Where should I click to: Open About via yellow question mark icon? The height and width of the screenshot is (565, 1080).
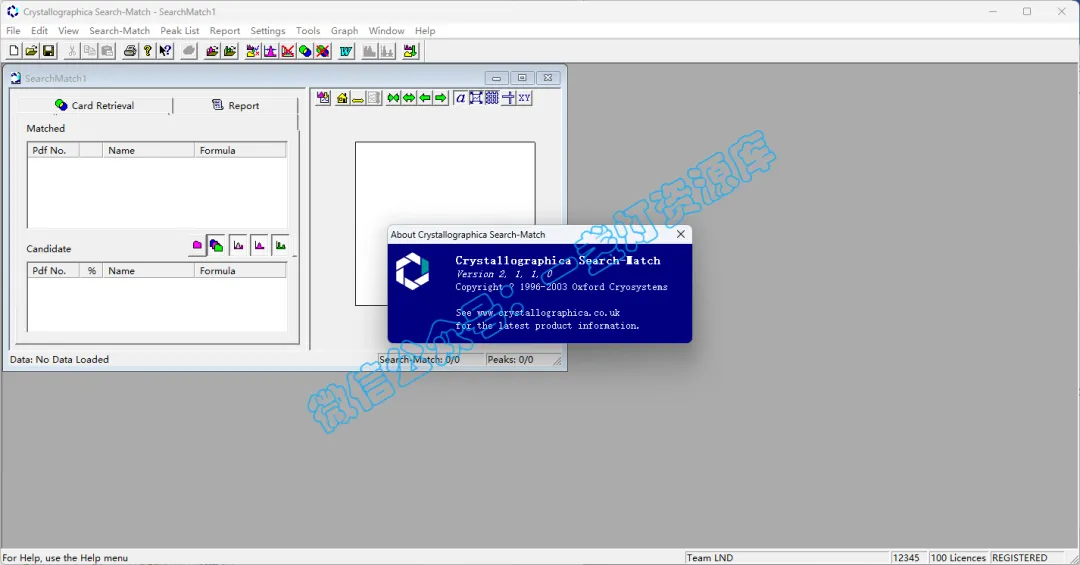pos(147,51)
